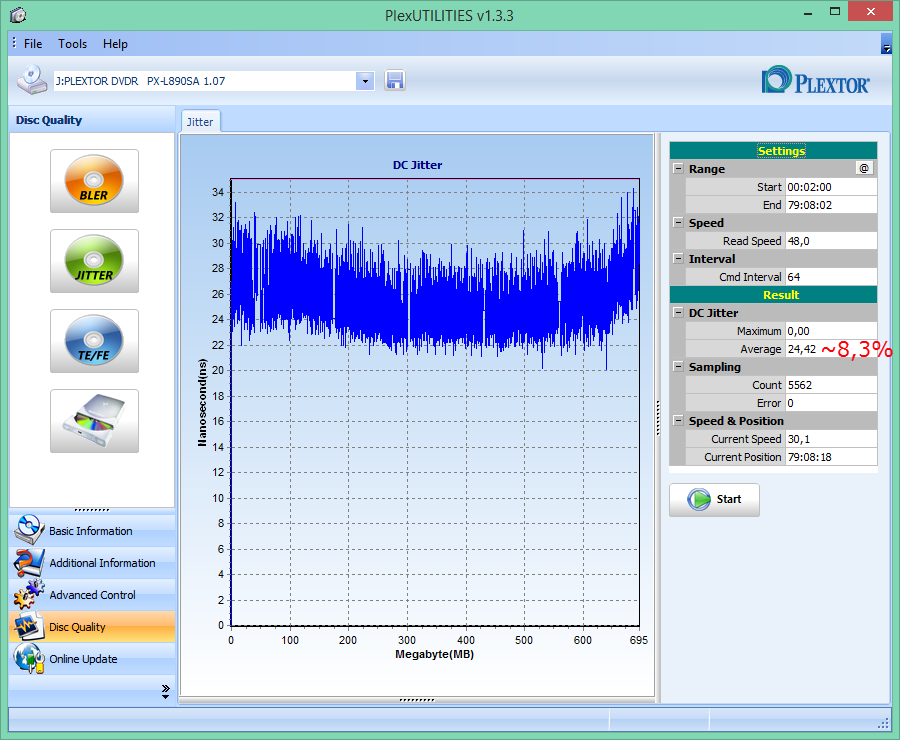Open toolbar options arrow at far right

886,45
